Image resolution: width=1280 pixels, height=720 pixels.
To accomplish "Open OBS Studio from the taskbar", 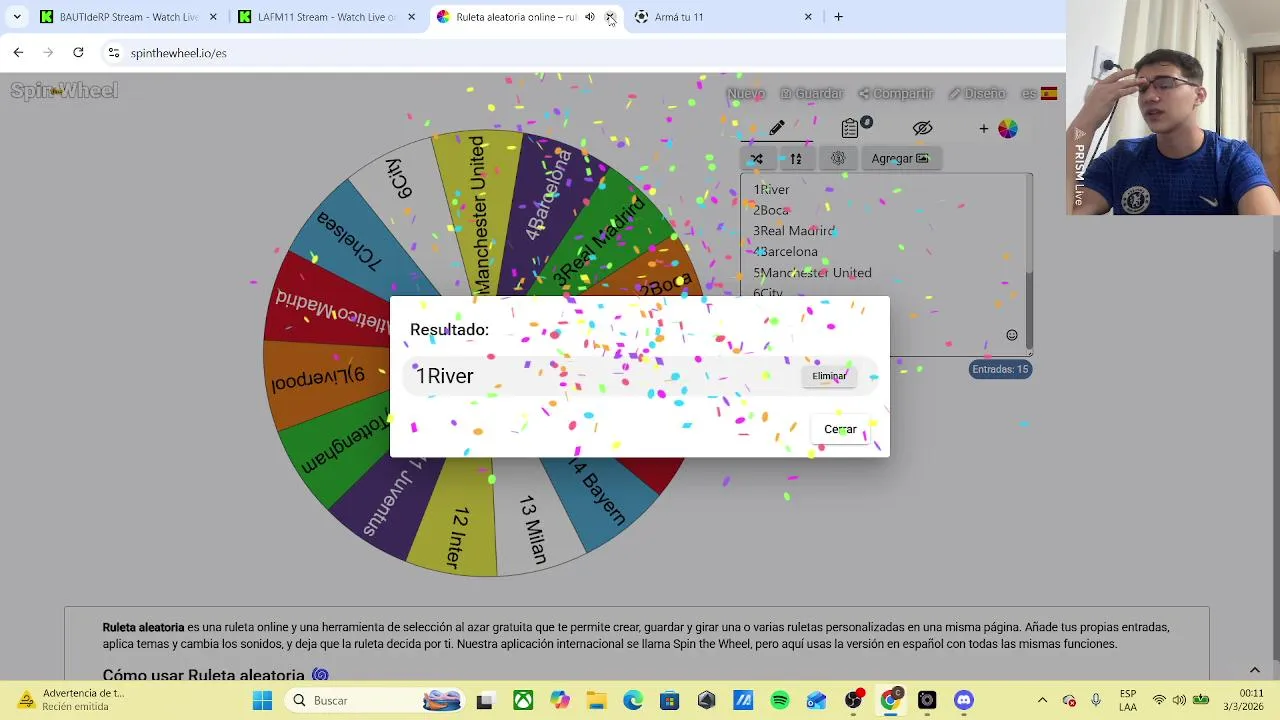I will 853,700.
